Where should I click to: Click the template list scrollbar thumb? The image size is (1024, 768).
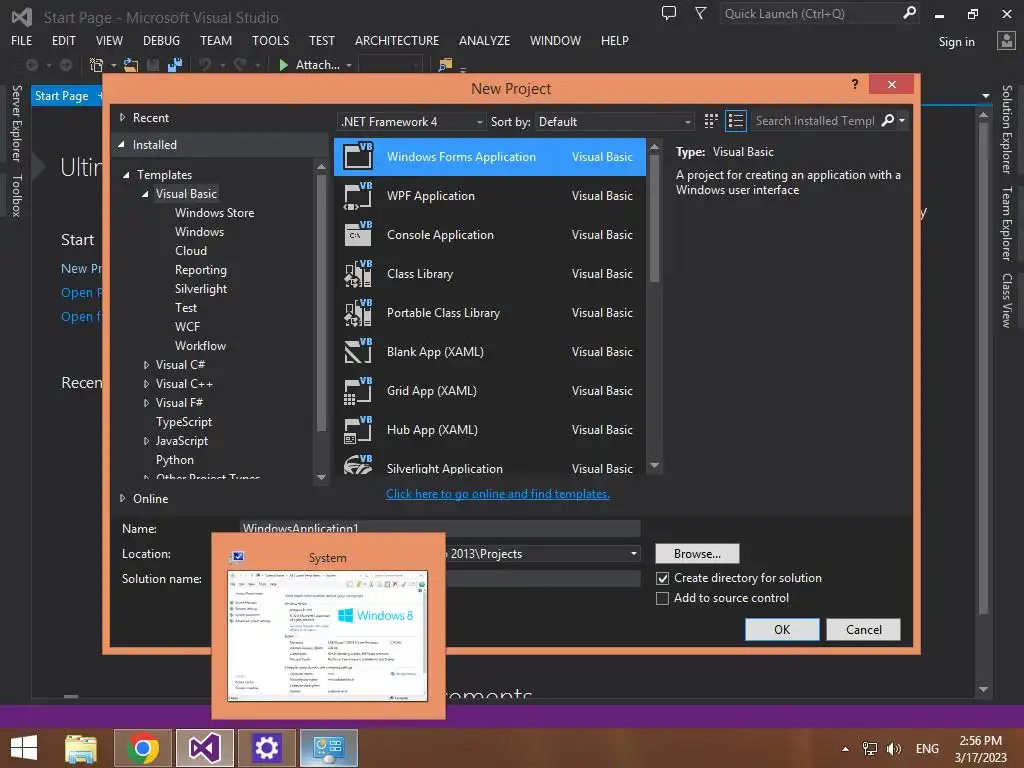[x=654, y=219]
